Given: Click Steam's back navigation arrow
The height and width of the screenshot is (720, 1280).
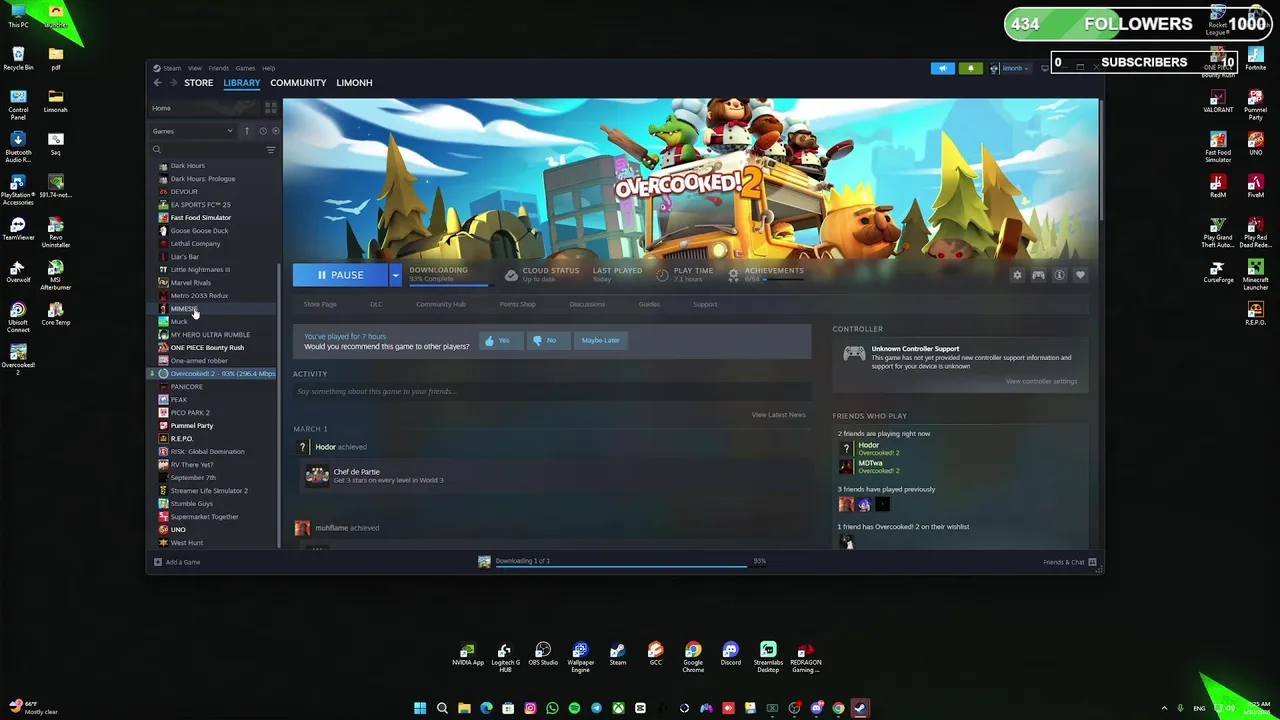Looking at the screenshot, I should tap(157, 83).
